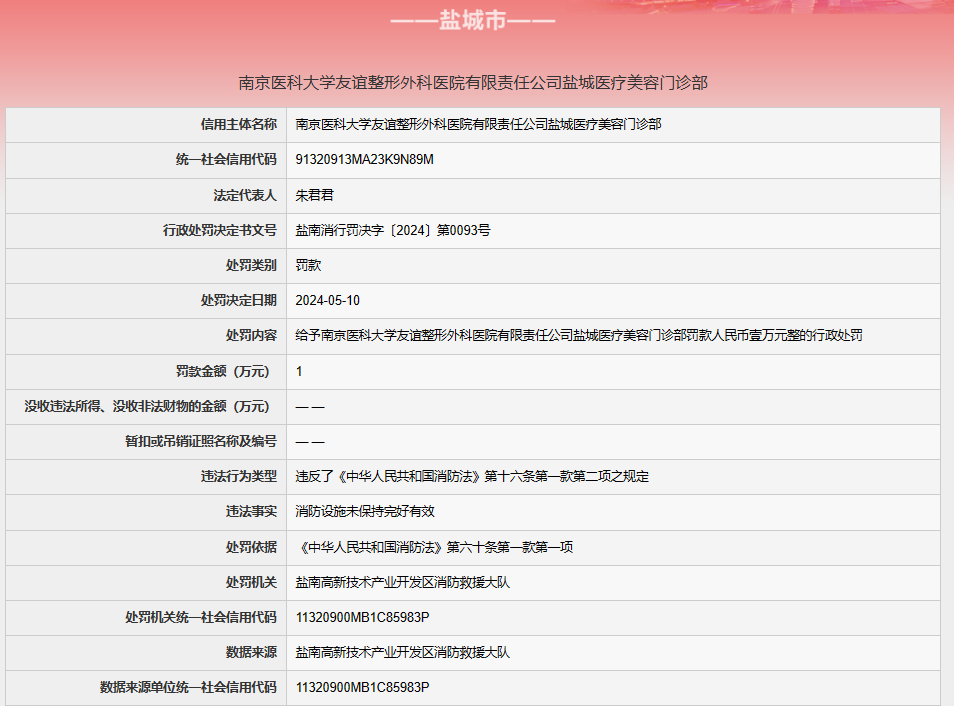954x711 pixels.
Task: Select the fine amount value 1
Action: pos(299,372)
